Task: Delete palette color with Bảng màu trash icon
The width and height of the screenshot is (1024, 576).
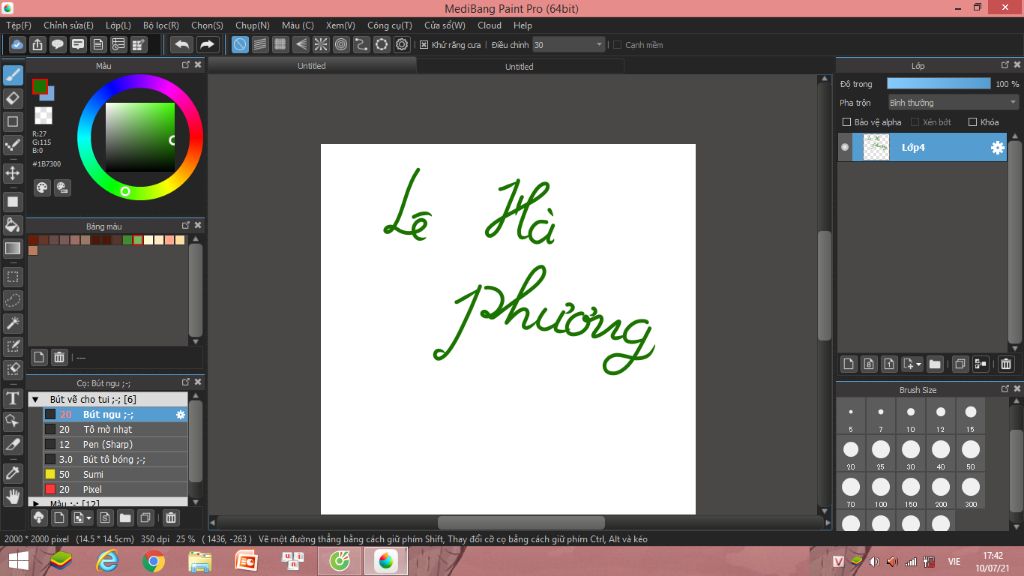Action: point(59,357)
